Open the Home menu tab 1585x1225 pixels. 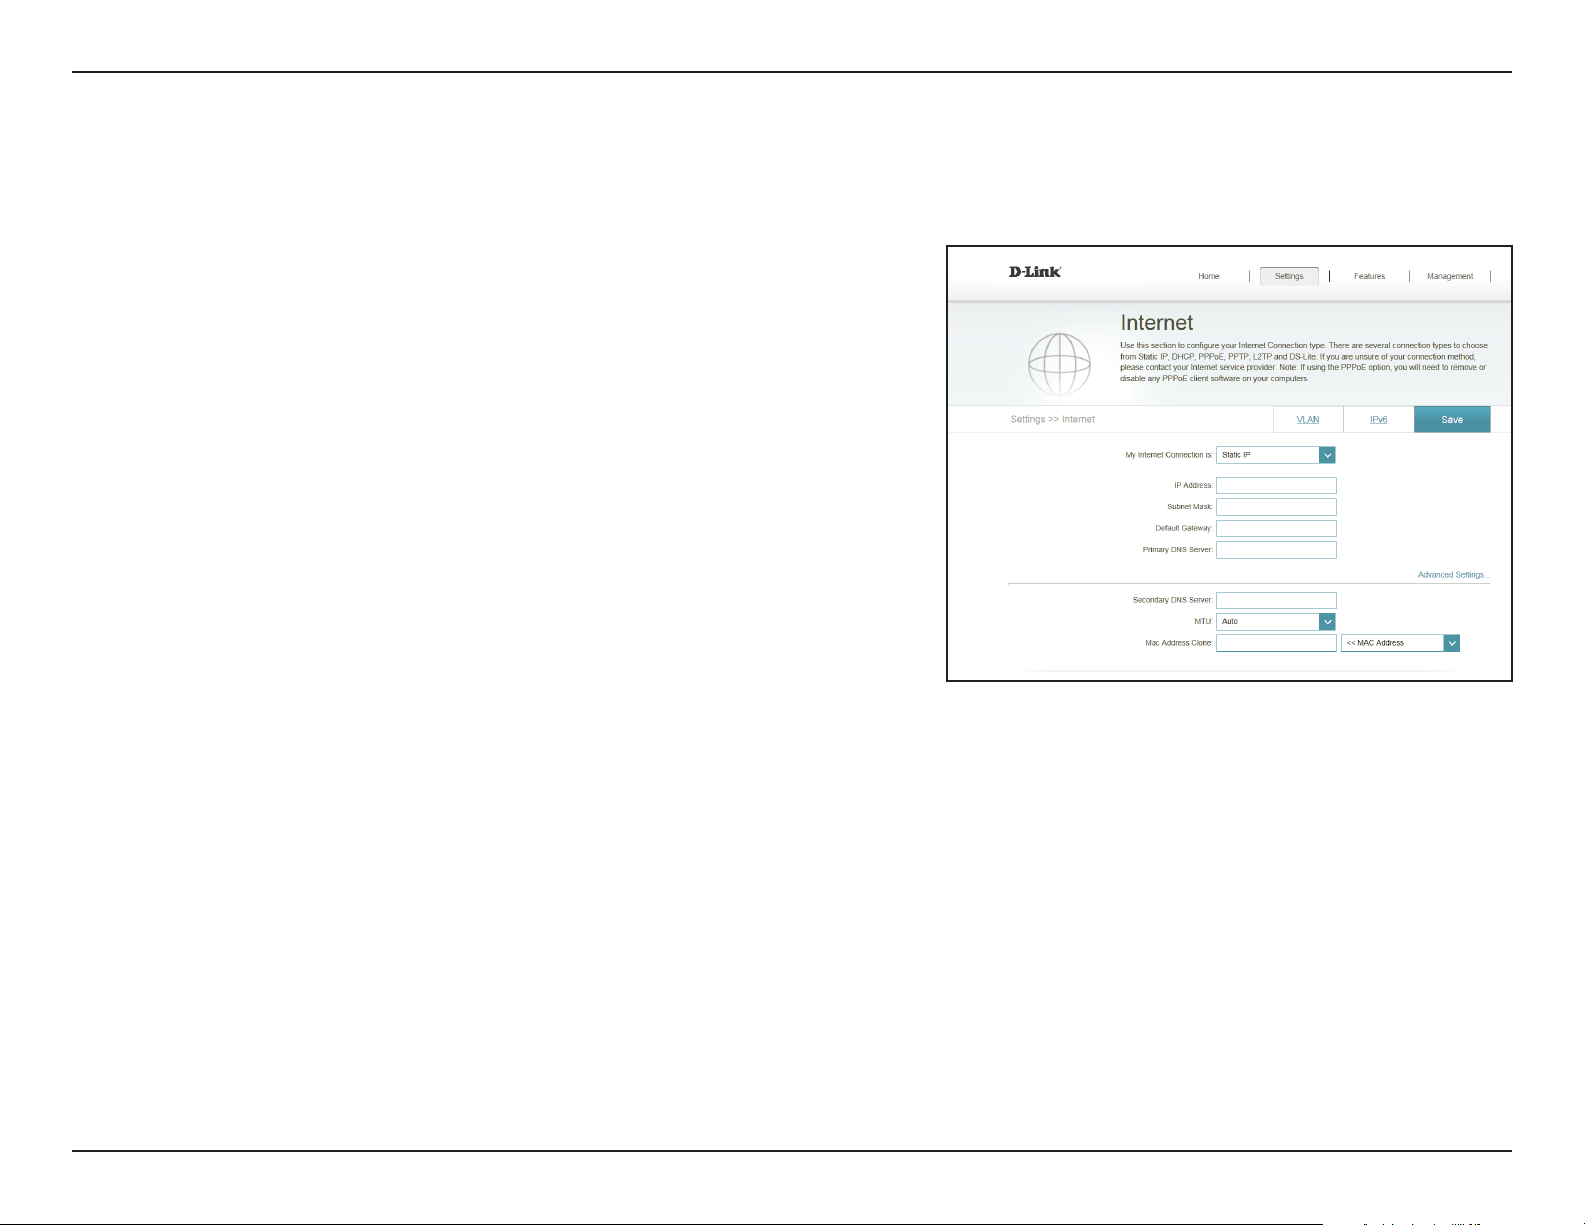coord(1209,276)
